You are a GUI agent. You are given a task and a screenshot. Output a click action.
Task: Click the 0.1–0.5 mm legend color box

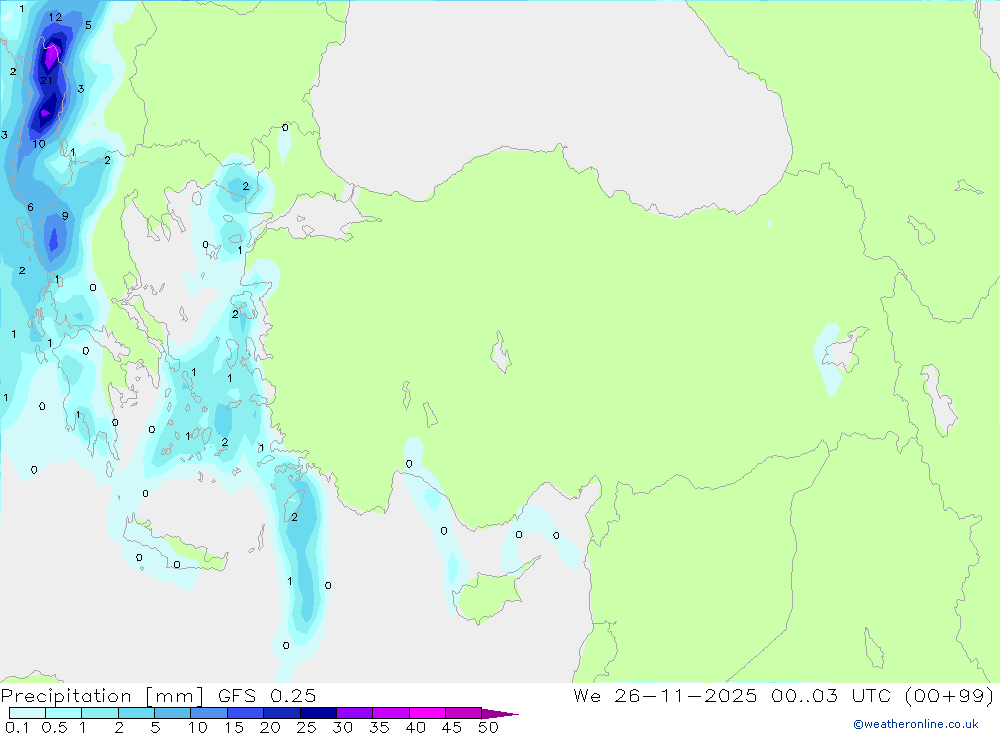pos(27,713)
